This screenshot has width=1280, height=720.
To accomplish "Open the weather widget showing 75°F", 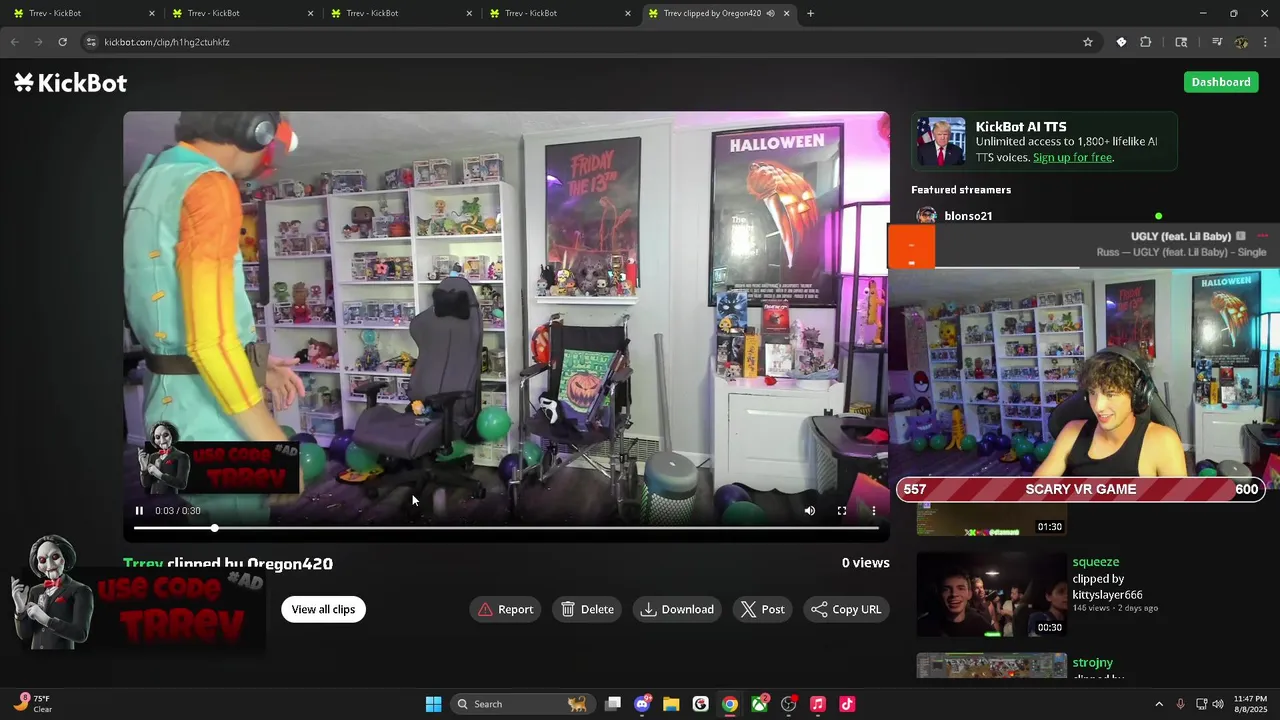I will point(33,704).
